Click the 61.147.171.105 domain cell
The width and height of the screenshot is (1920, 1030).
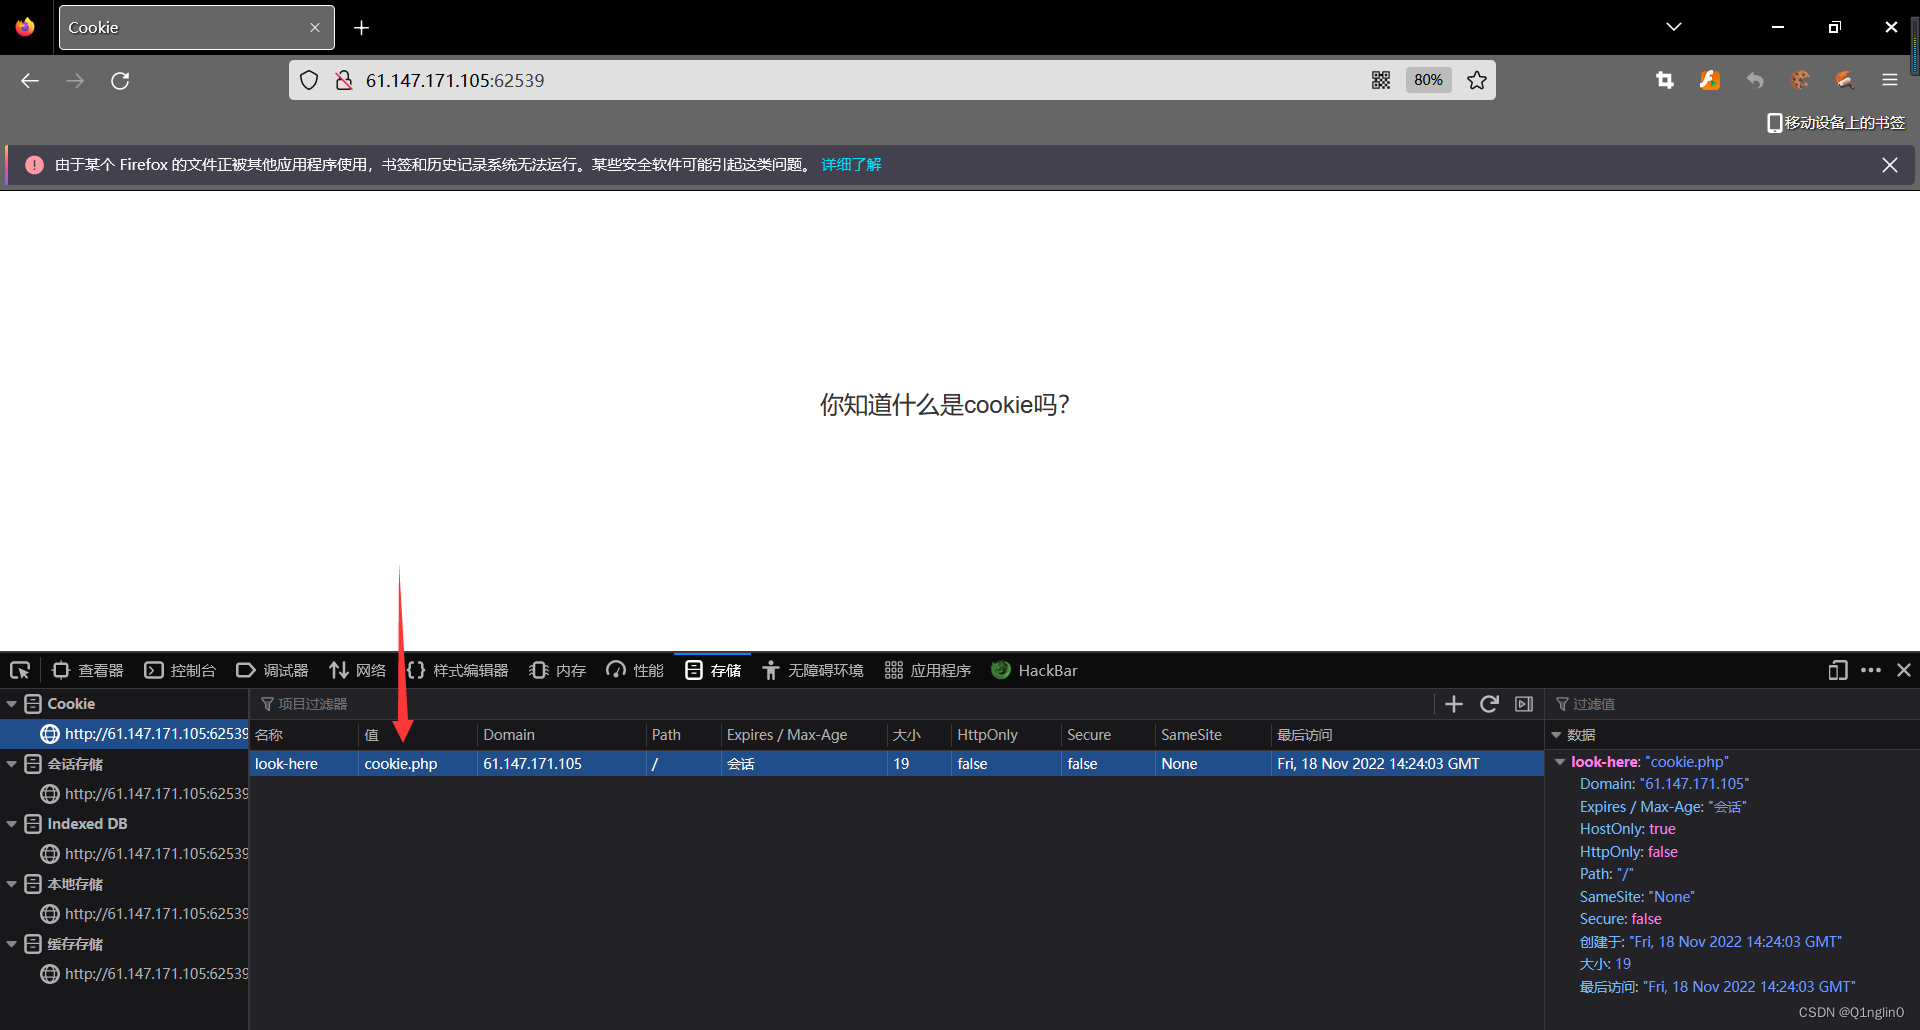(x=562, y=764)
